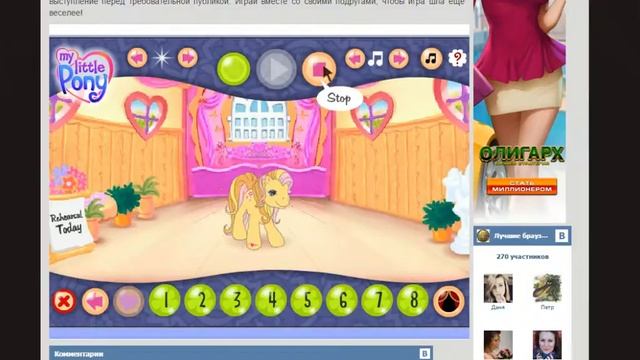Click the Stop button
Image resolution: width=640 pixels, height=360 pixels.
[x=319, y=69]
